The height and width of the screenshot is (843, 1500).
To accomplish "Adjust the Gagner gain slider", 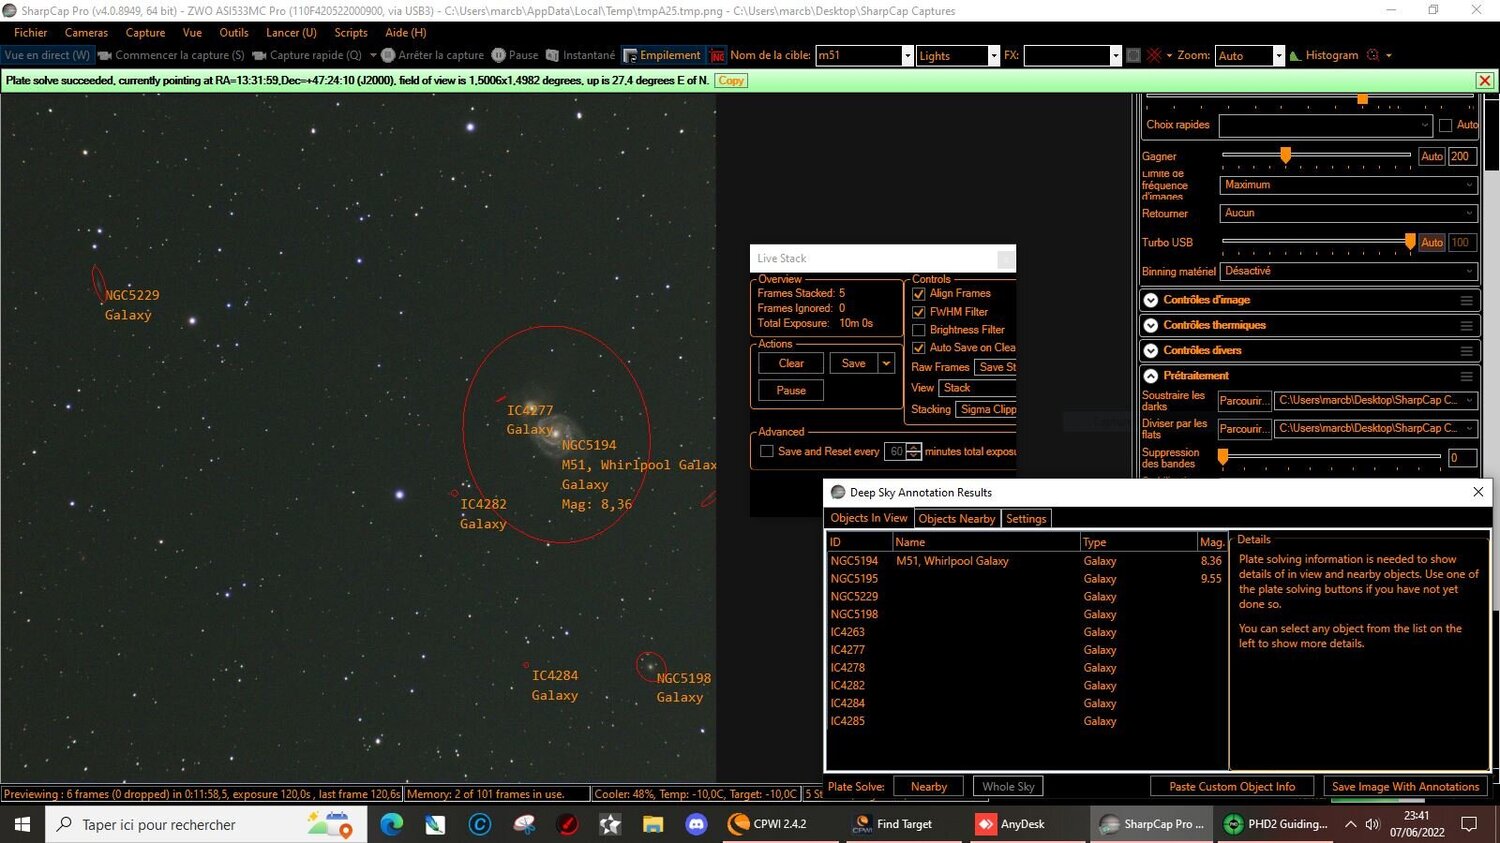I will coord(1286,155).
